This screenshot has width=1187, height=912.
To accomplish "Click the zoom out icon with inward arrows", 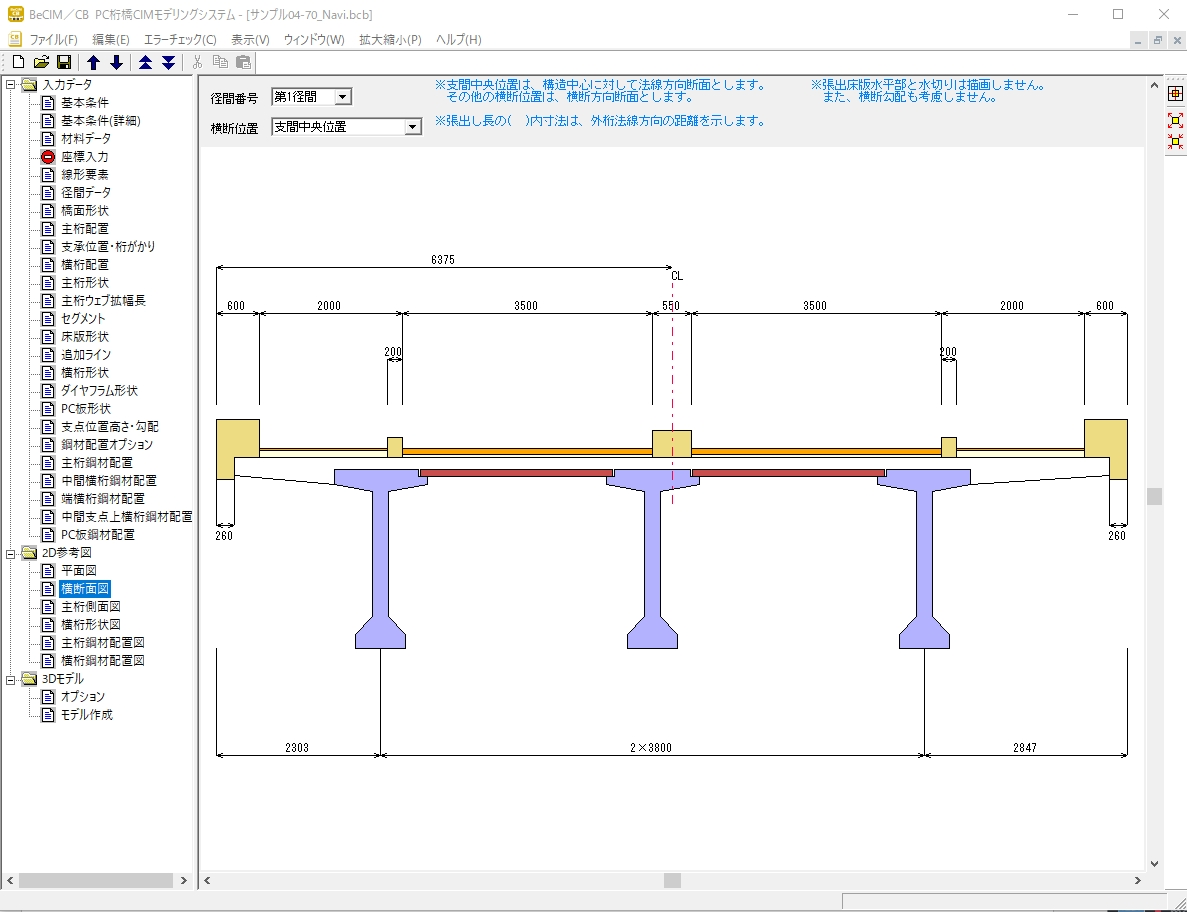I will click(x=1176, y=141).
